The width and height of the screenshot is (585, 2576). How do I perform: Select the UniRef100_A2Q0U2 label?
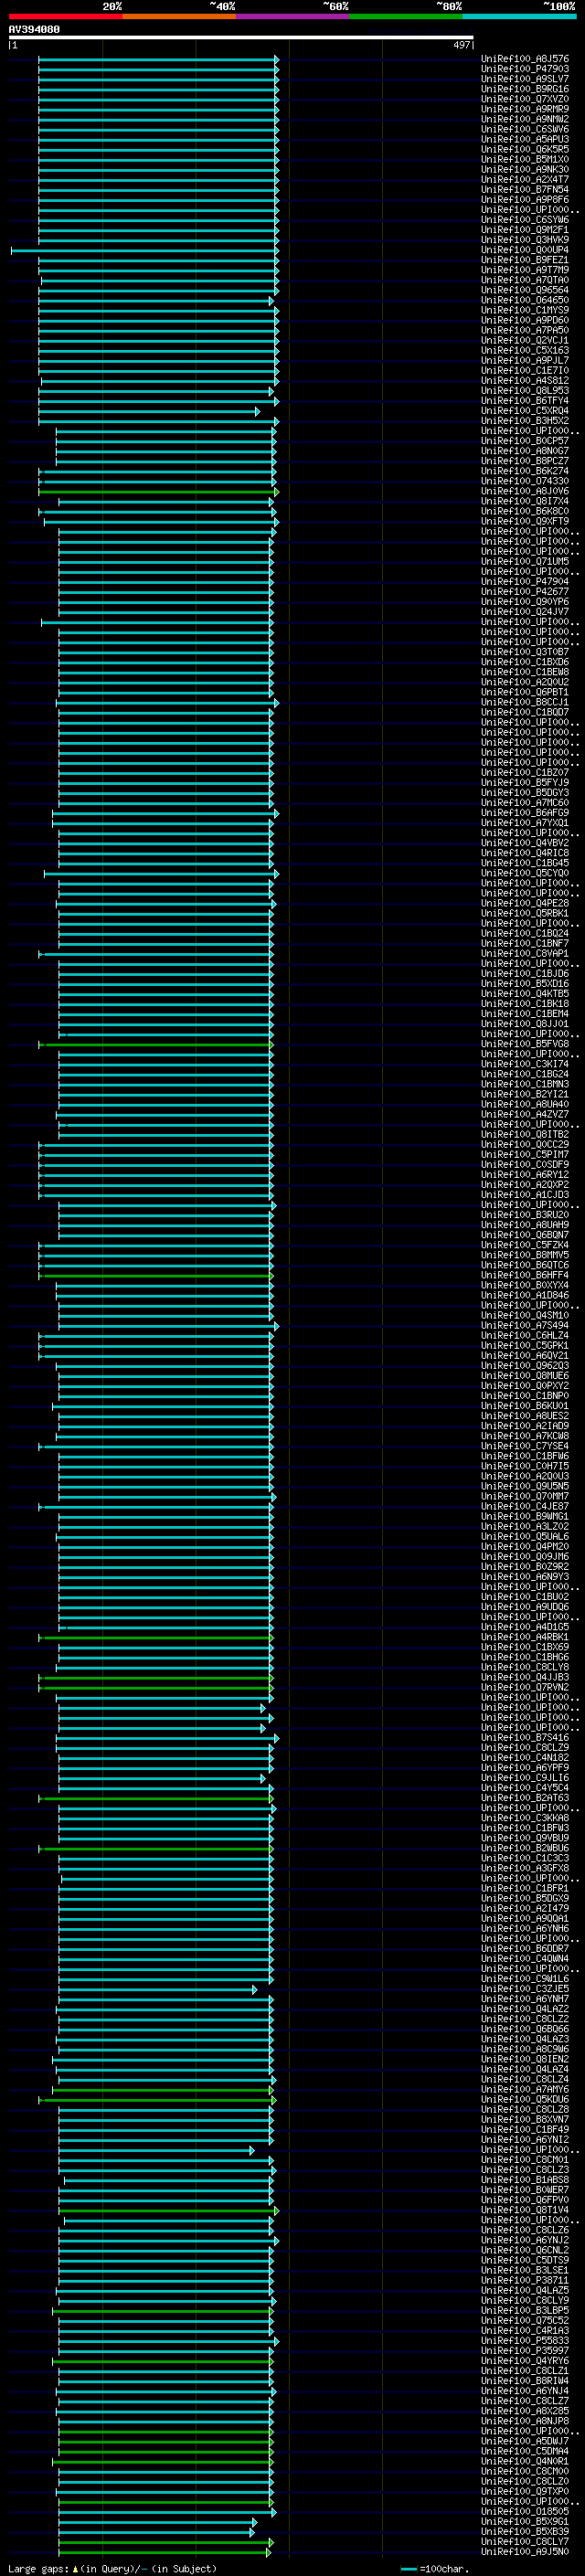tap(525, 682)
